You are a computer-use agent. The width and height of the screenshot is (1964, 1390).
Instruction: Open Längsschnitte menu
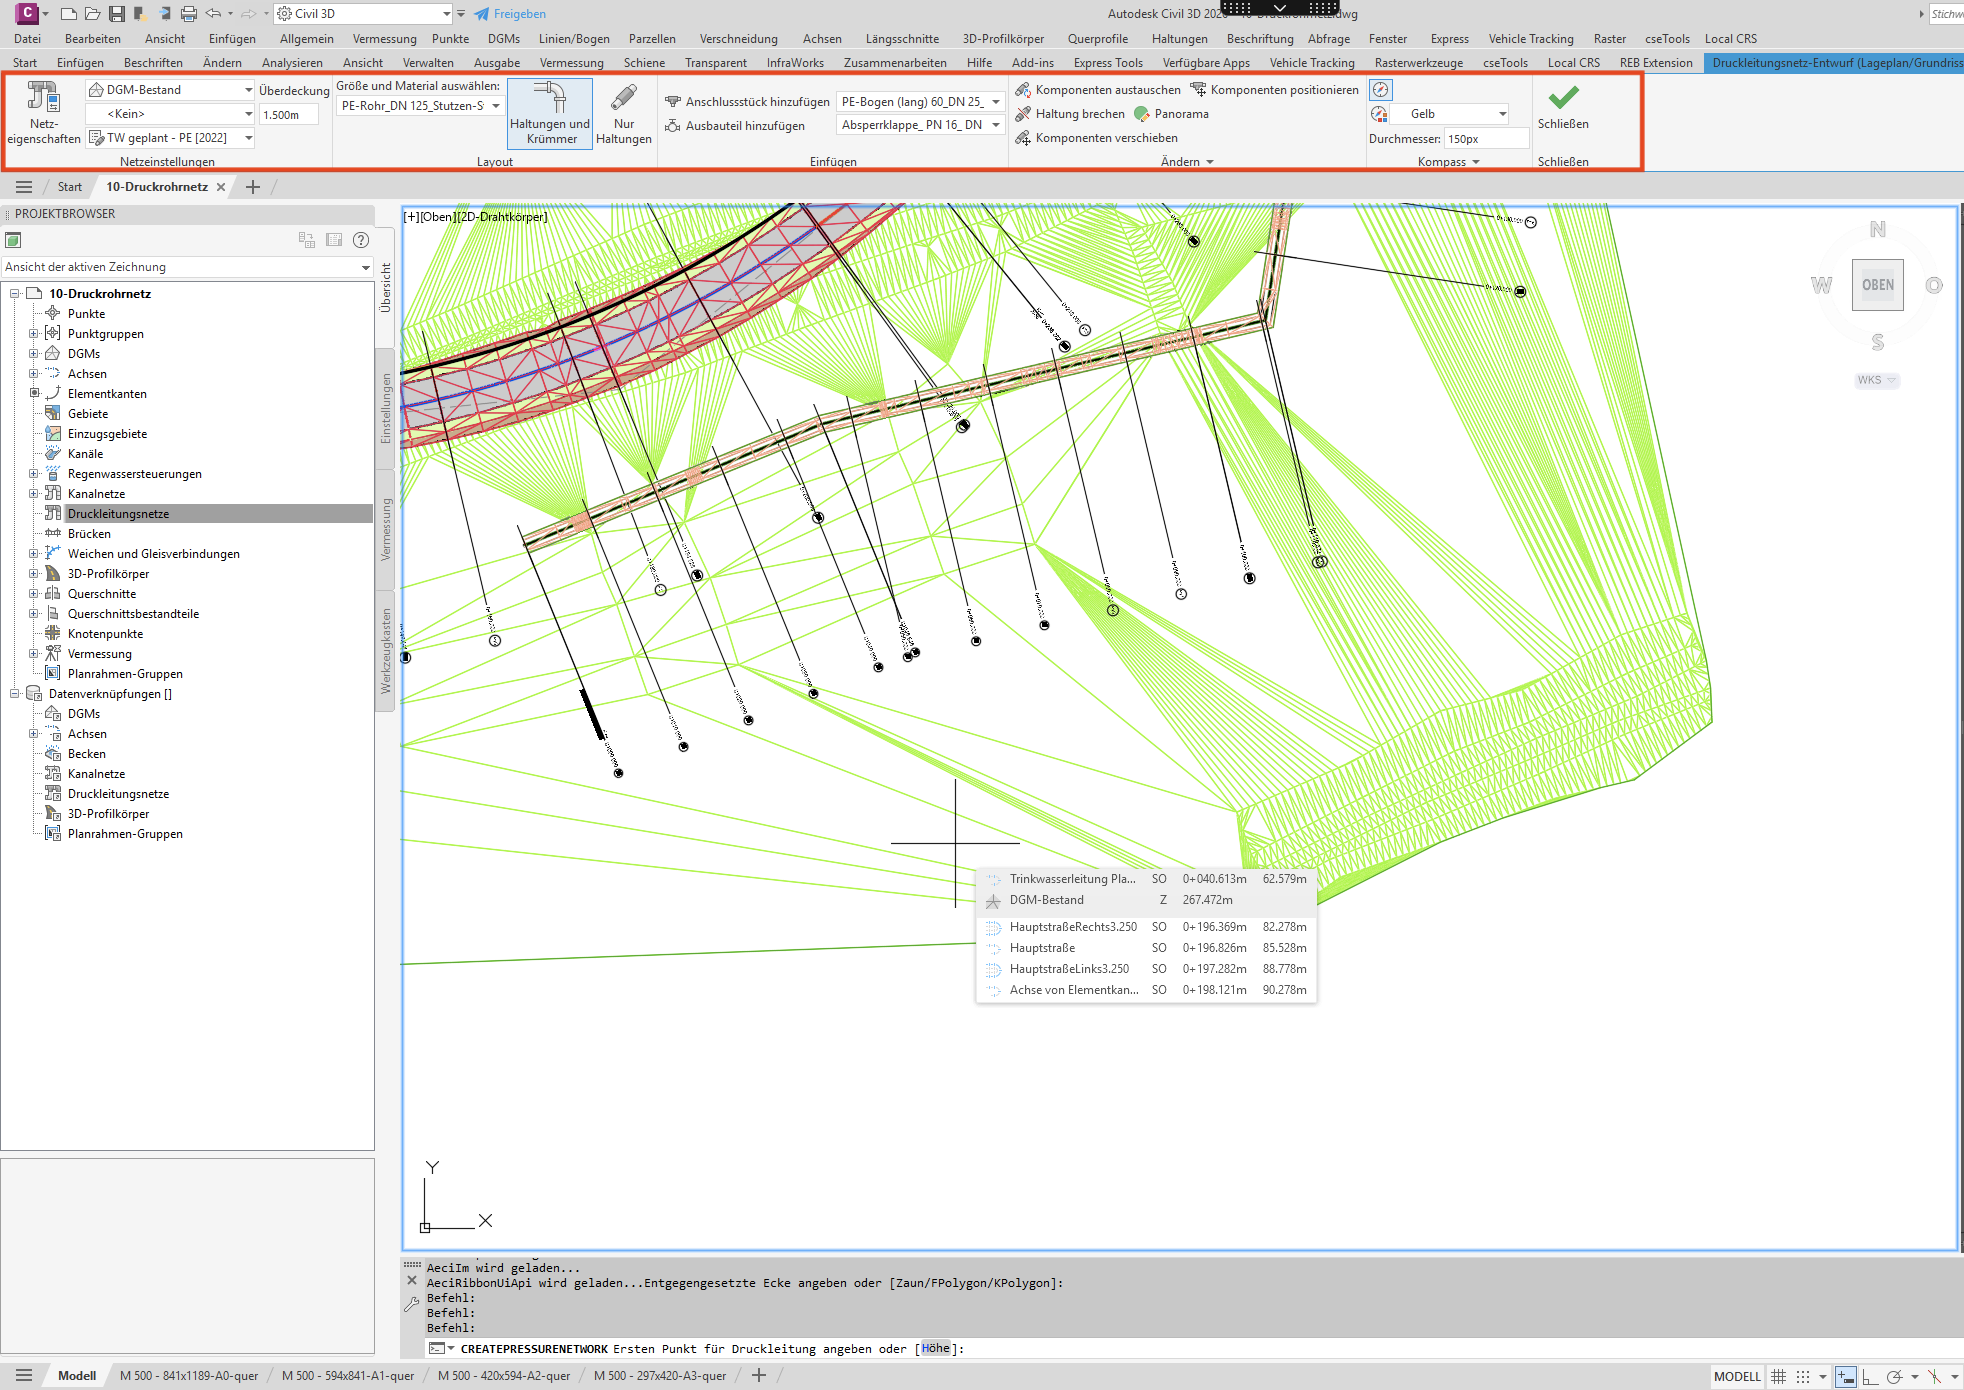[x=902, y=39]
